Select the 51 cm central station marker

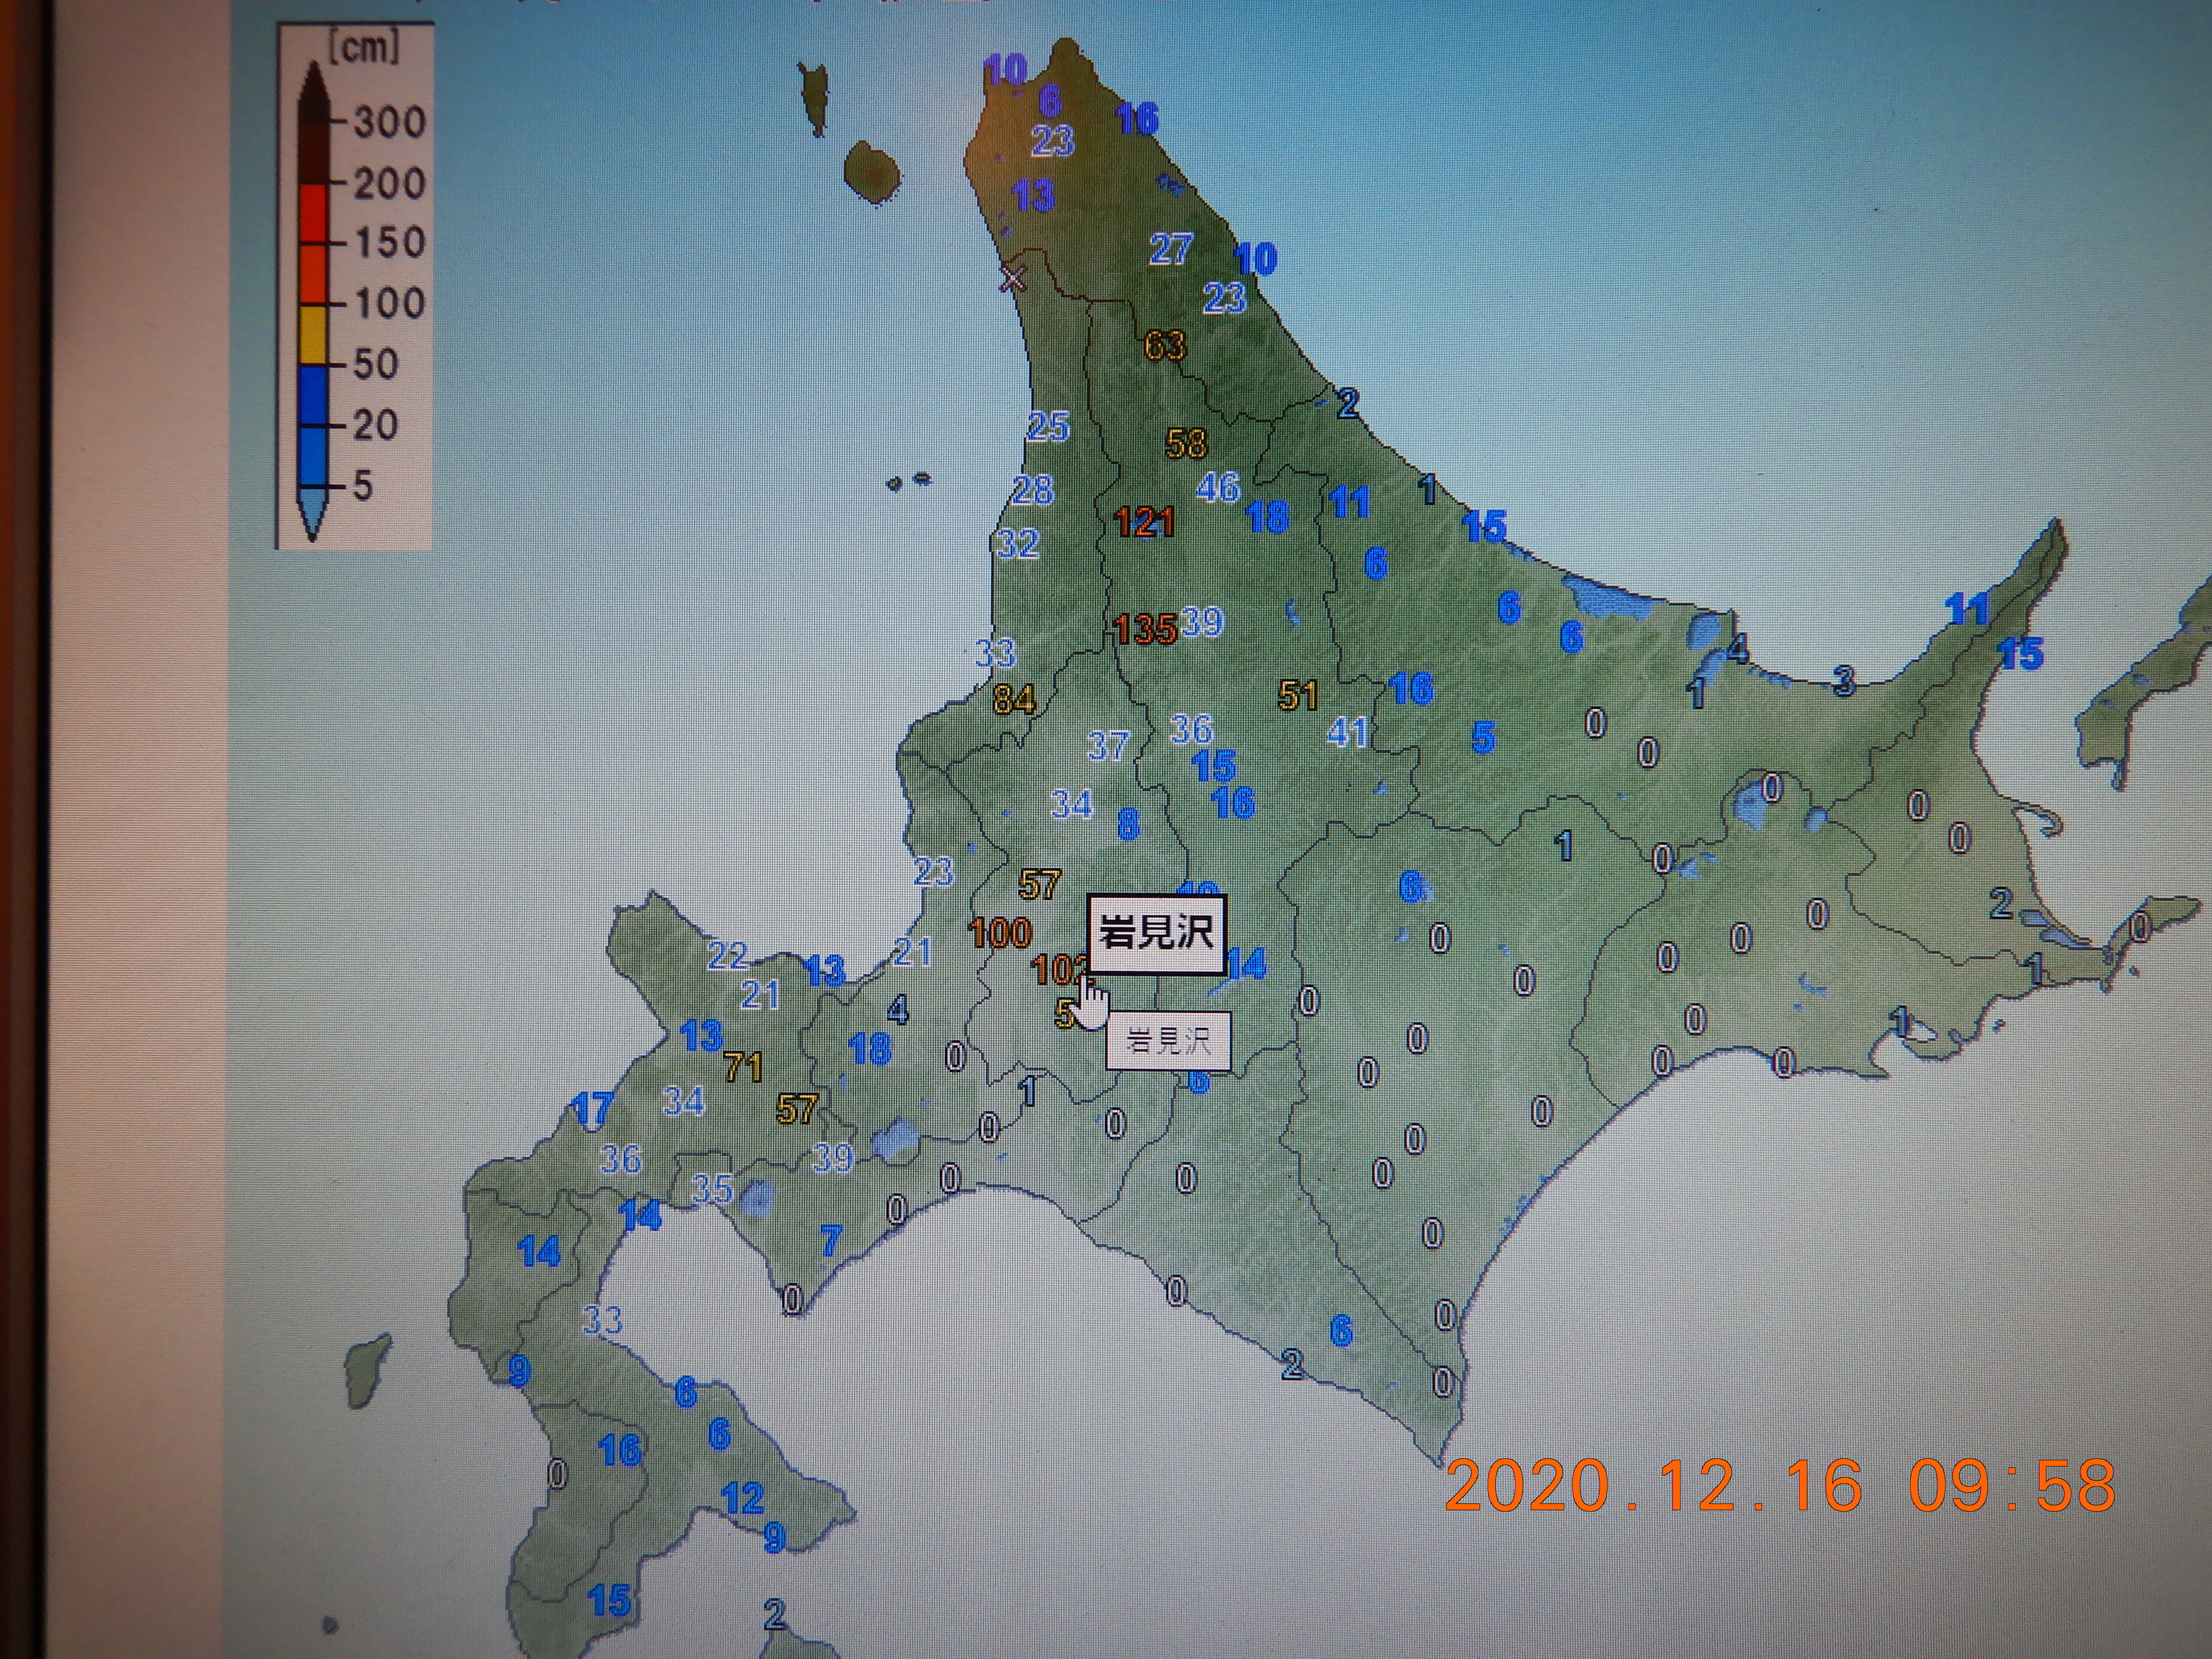click(x=1298, y=695)
